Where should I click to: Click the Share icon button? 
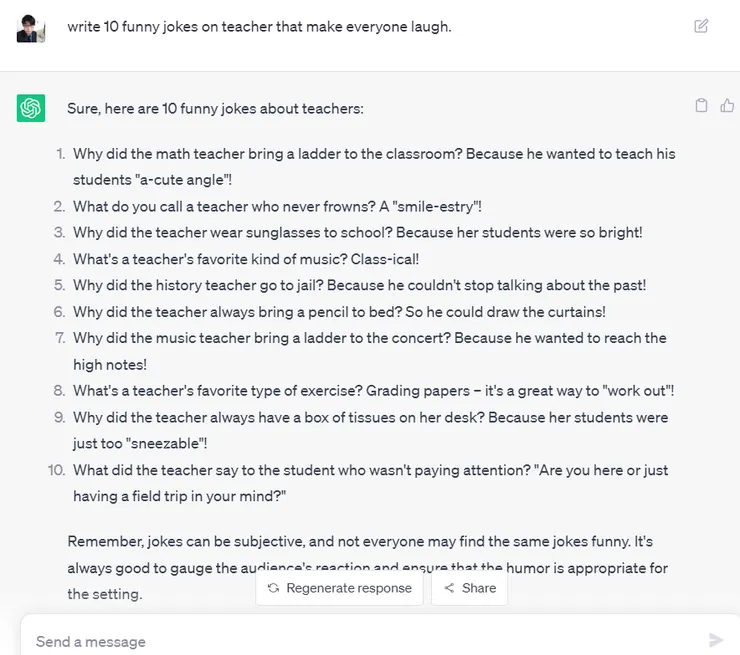pos(469,588)
